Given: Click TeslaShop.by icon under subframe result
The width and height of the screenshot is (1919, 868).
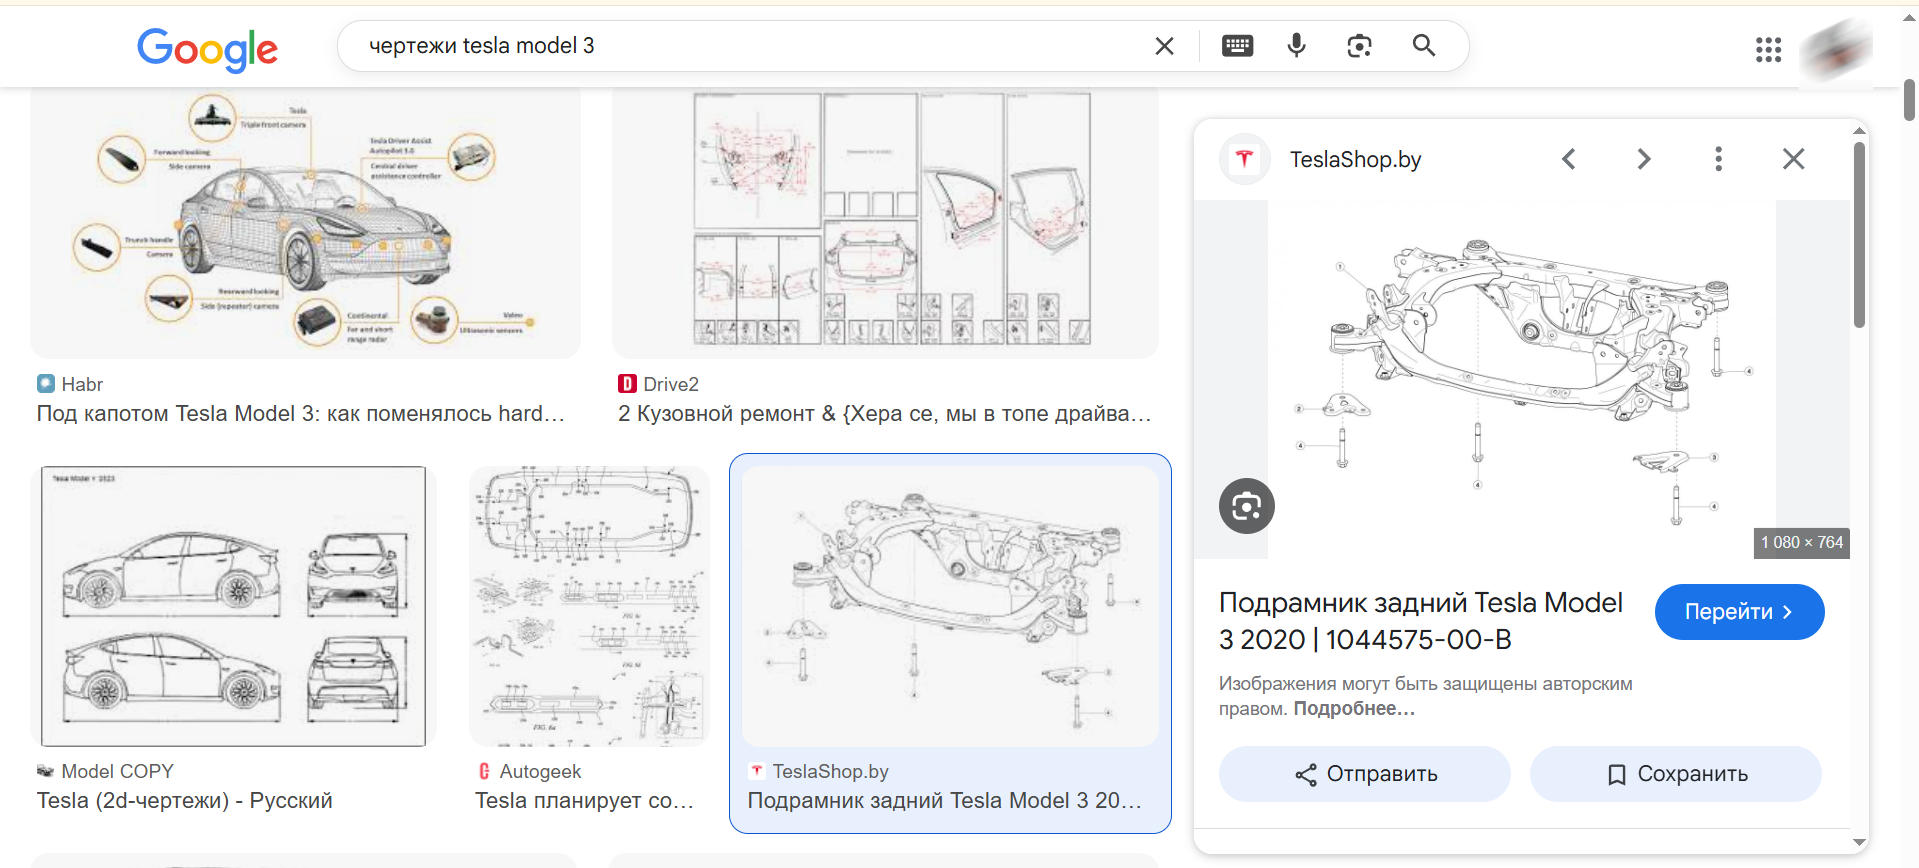Looking at the screenshot, I should pyautogui.click(x=757, y=771).
